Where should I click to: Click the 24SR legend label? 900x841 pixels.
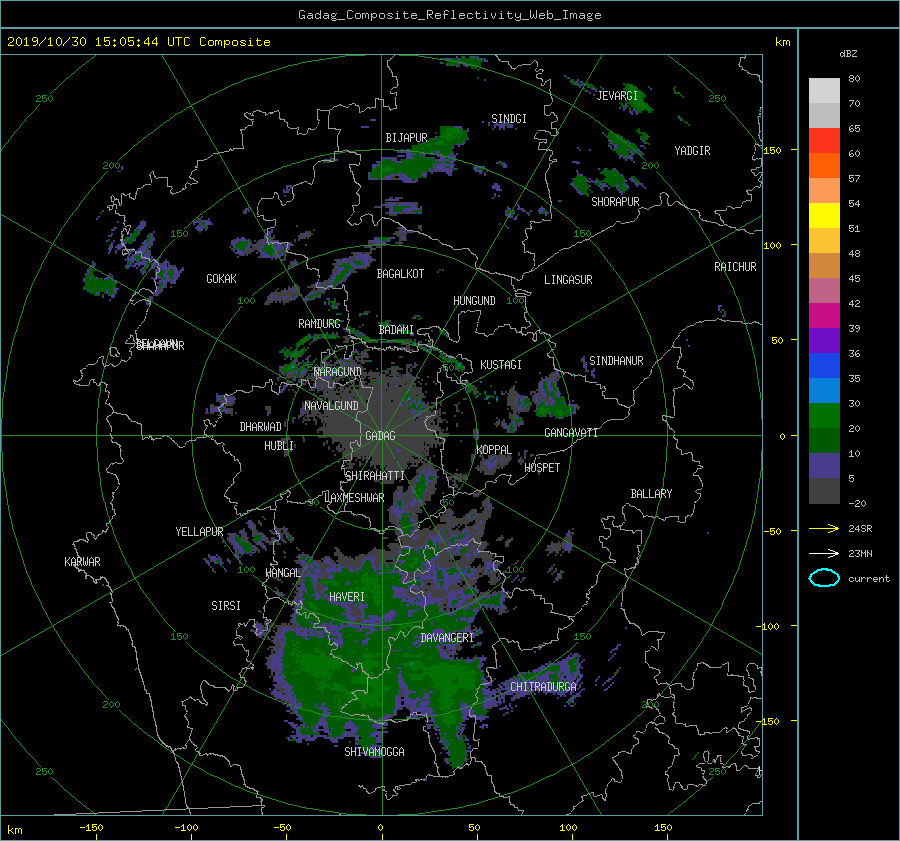tap(860, 528)
